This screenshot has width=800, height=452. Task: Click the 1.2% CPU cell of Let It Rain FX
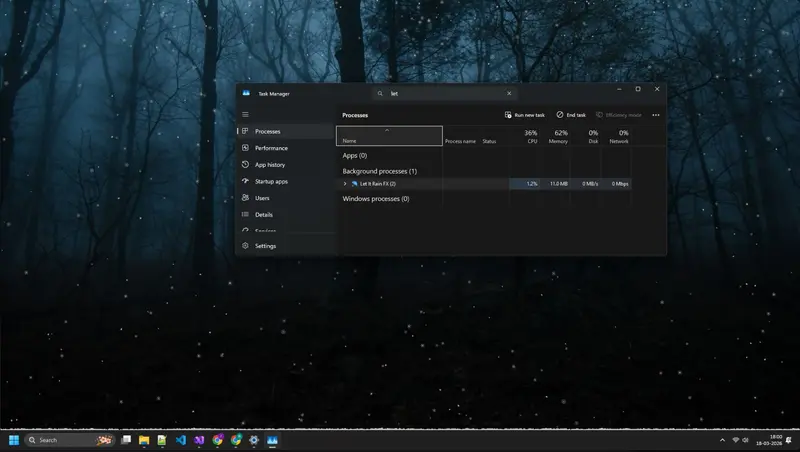coord(525,184)
